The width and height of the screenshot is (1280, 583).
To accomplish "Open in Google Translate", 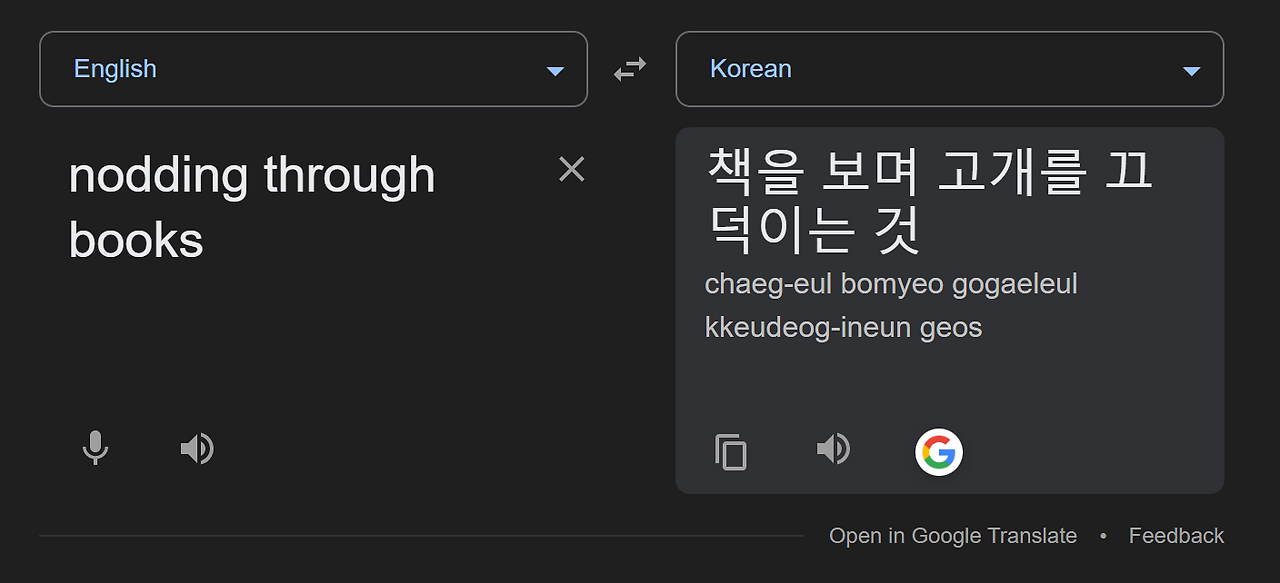I will [953, 535].
